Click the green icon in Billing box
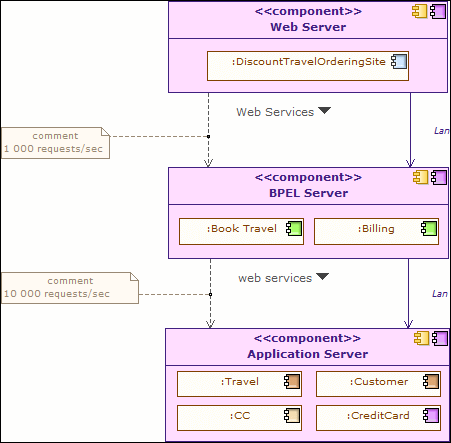 429,228
